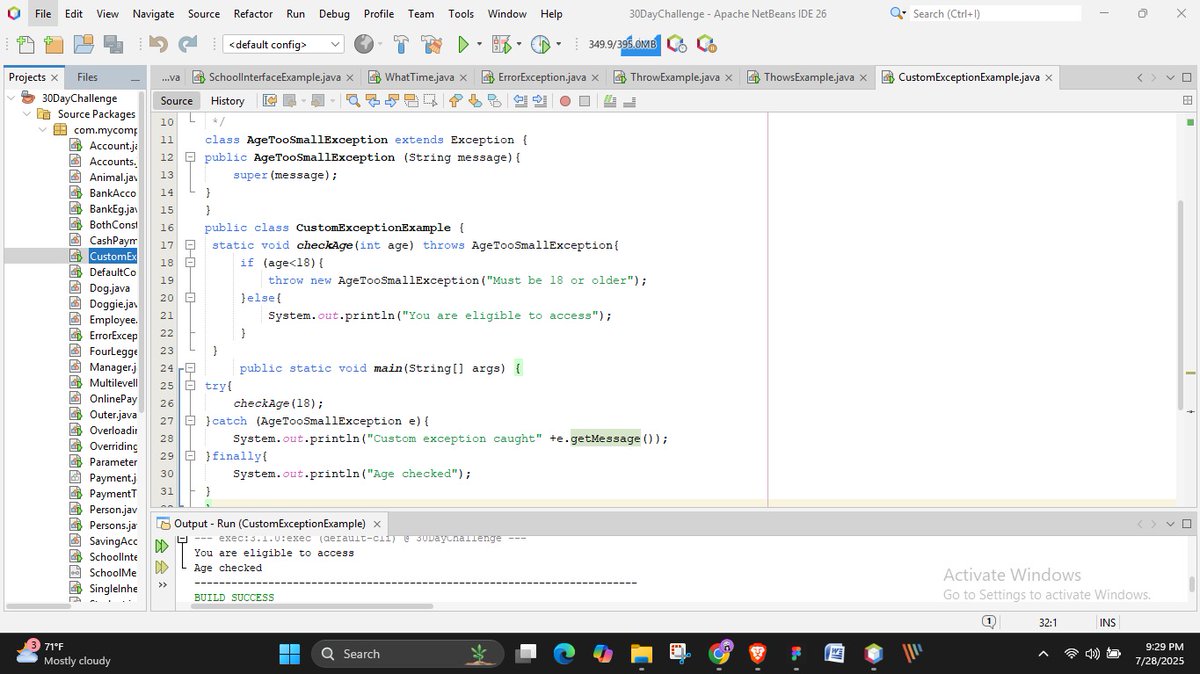Screen dimensions: 1200x674
Task: Collapse the com.mycomp package node
Action: tap(41, 130)
